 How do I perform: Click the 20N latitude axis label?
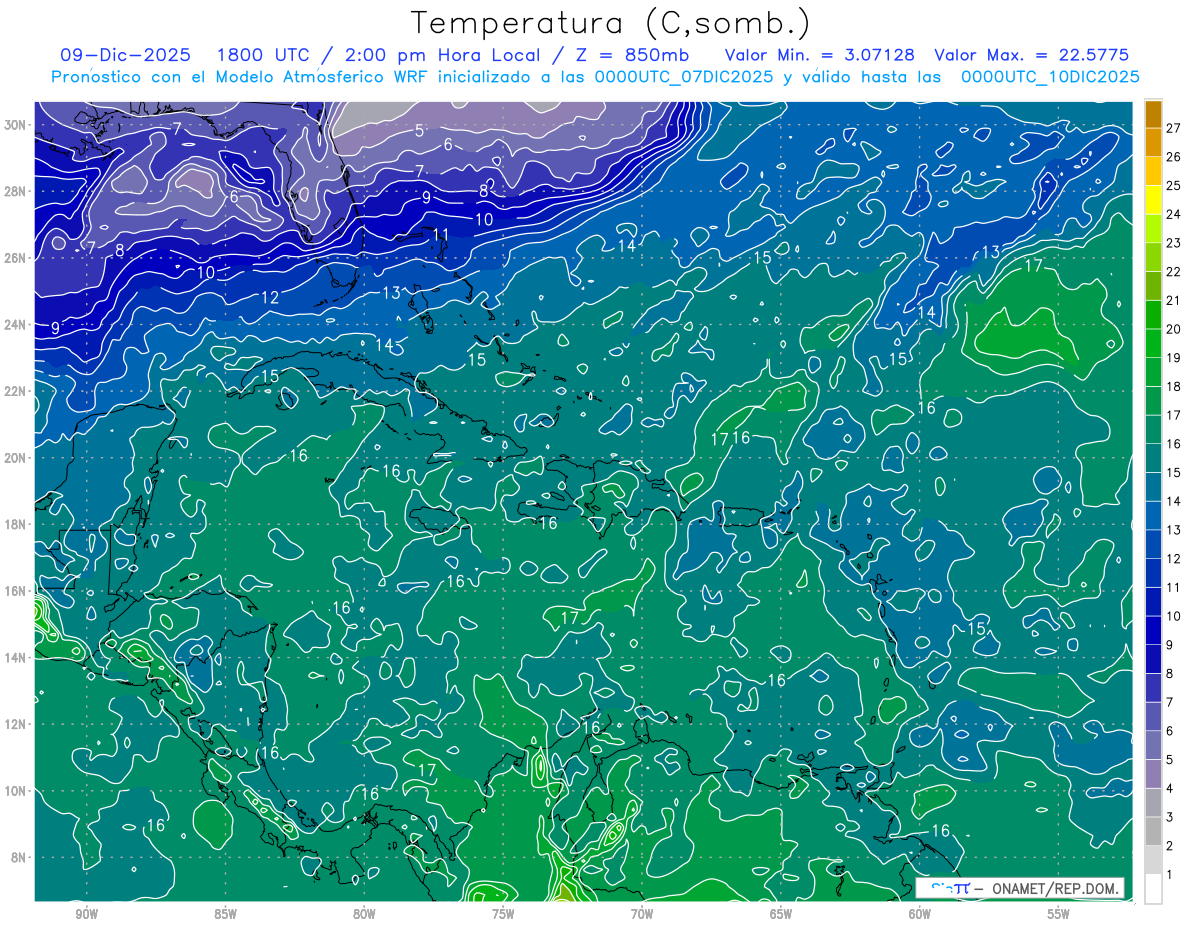pyautogui.click(x=17, y=458)
